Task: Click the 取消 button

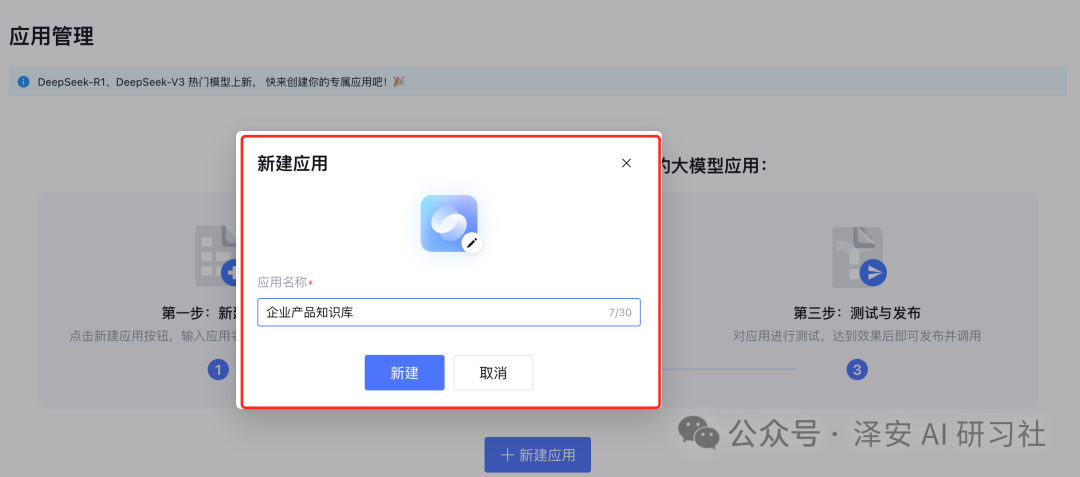Action: (x=493, y=372)
